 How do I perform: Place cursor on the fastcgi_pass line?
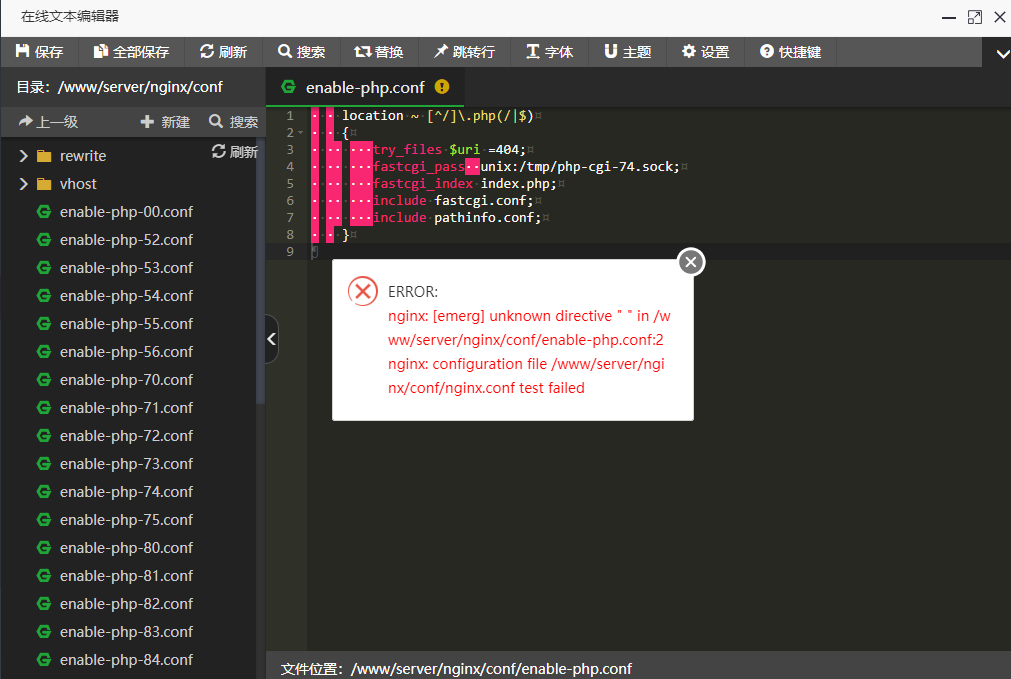pyautogui.click(x=526, y=166)
